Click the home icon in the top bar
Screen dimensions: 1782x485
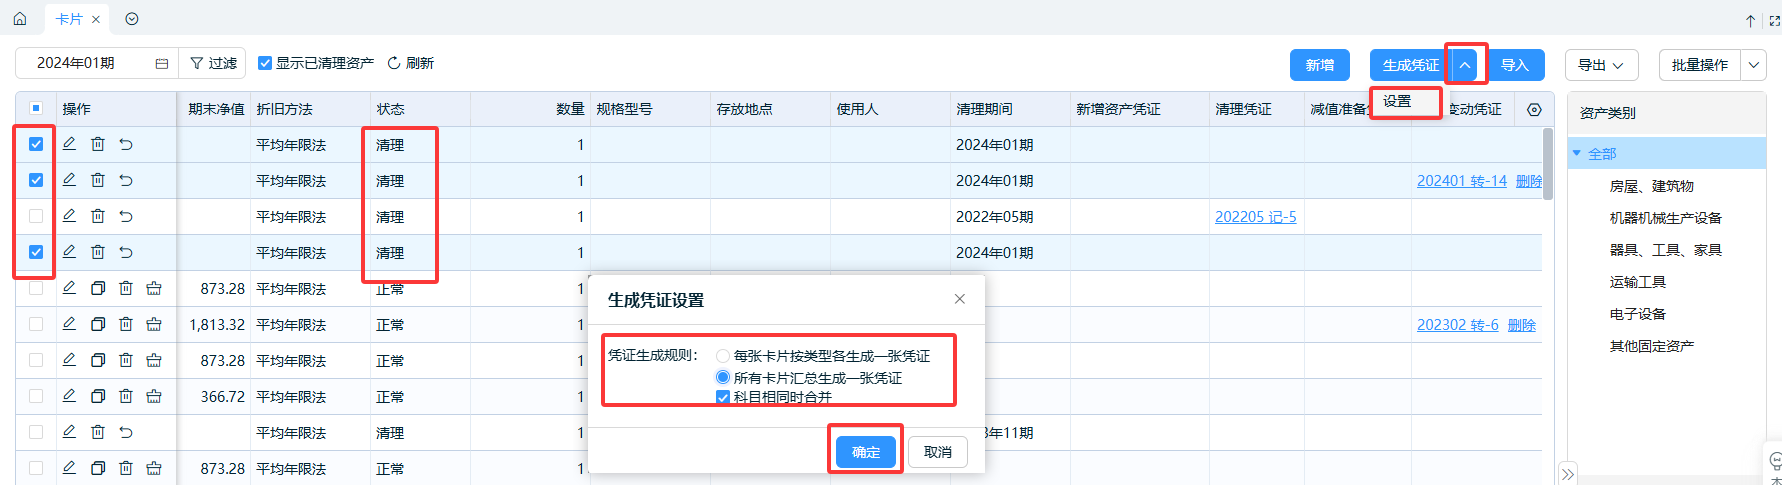[x=20, y=19]
